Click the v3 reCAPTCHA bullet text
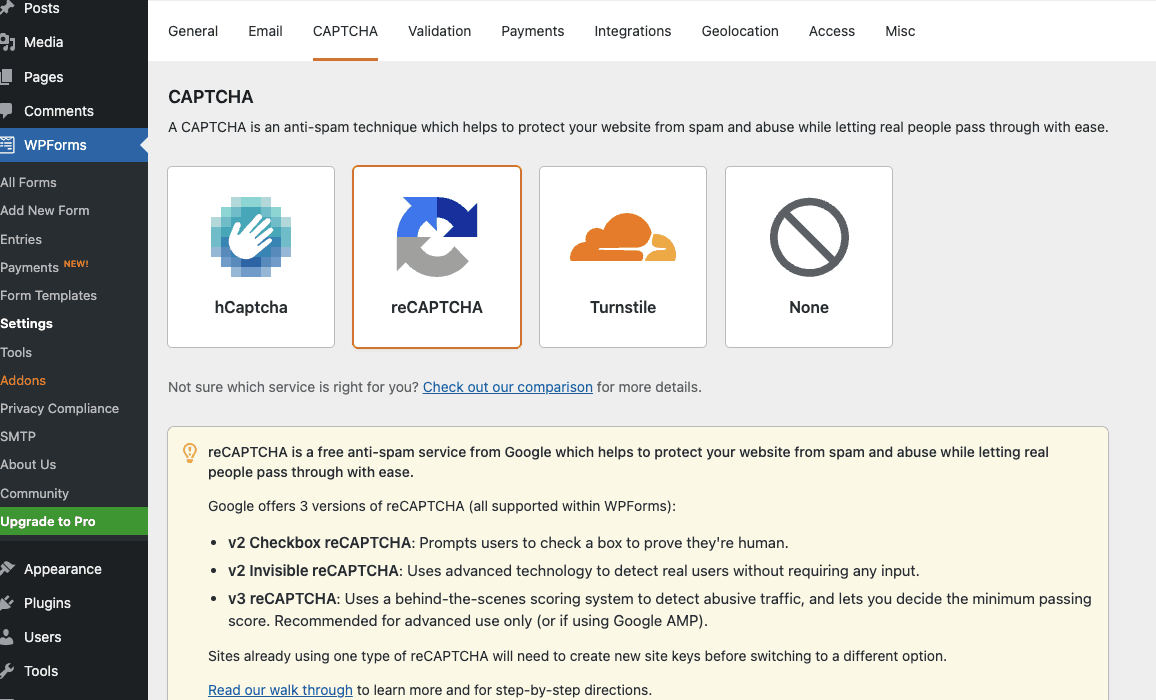Viewport: 1156px width, 700px height. (660, 609)
